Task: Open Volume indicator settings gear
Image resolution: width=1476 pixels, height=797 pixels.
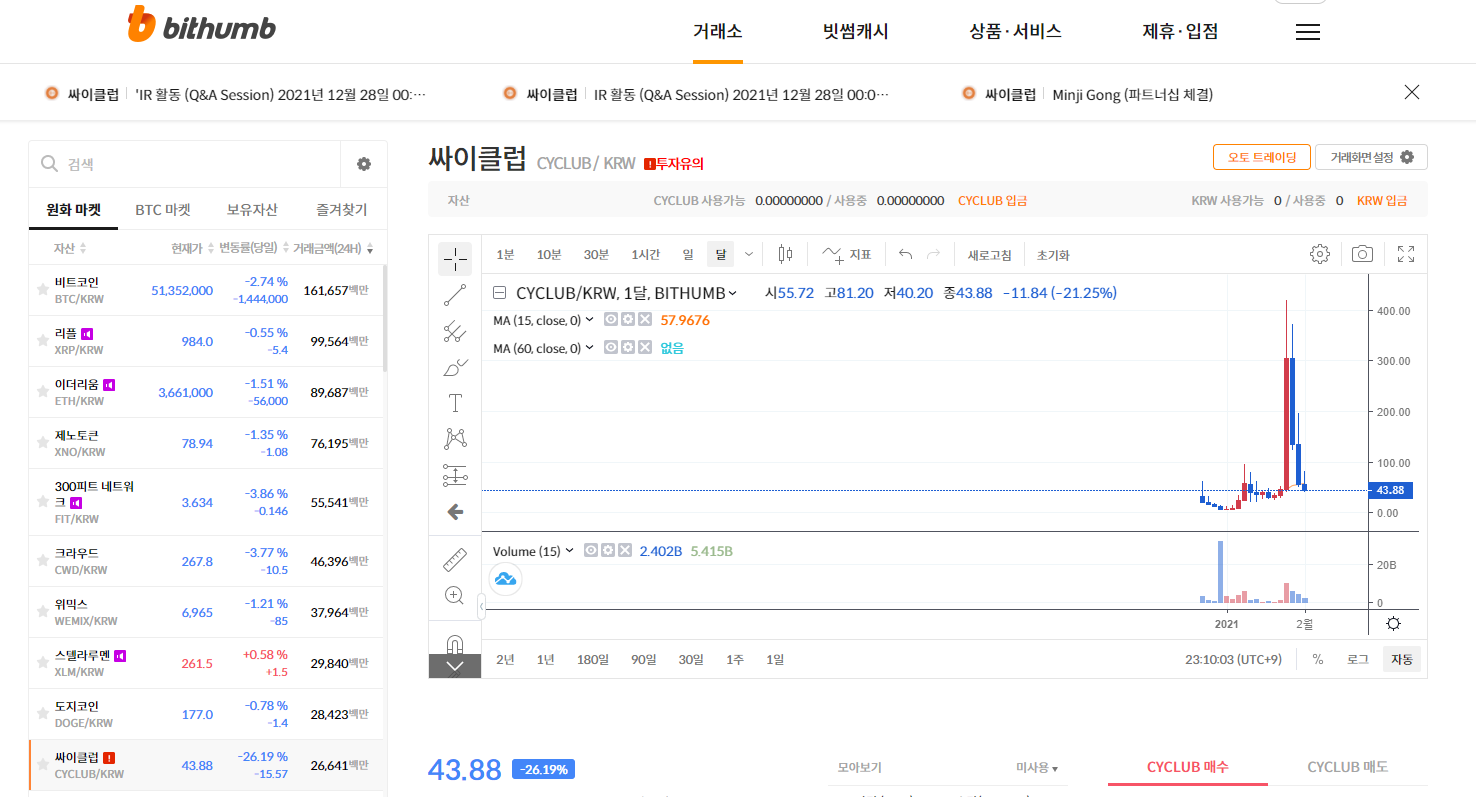Action: 607,551
